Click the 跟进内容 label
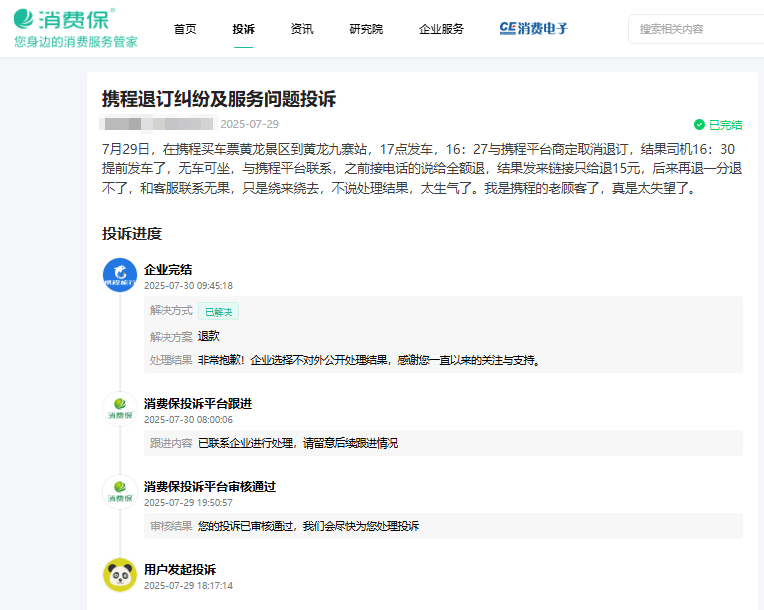This screenshot has width=764, height=610. tap(171, 443)
